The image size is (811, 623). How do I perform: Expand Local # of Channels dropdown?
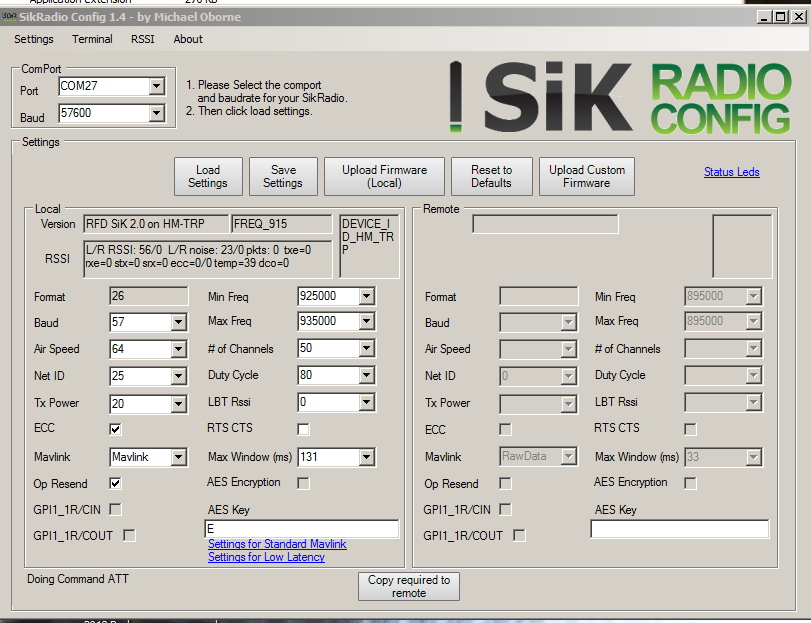coord(367,348)
